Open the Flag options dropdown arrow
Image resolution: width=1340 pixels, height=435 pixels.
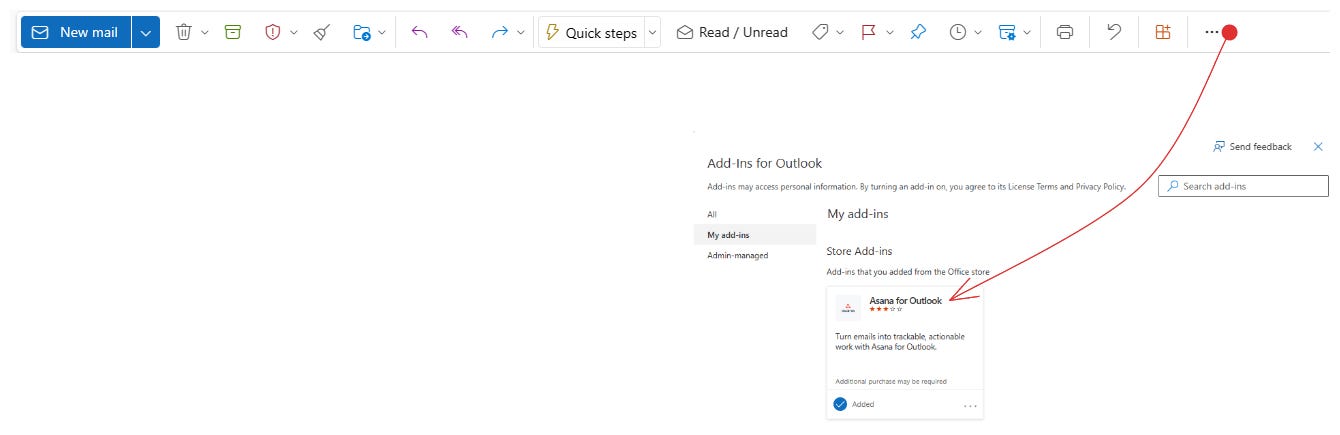890,33
